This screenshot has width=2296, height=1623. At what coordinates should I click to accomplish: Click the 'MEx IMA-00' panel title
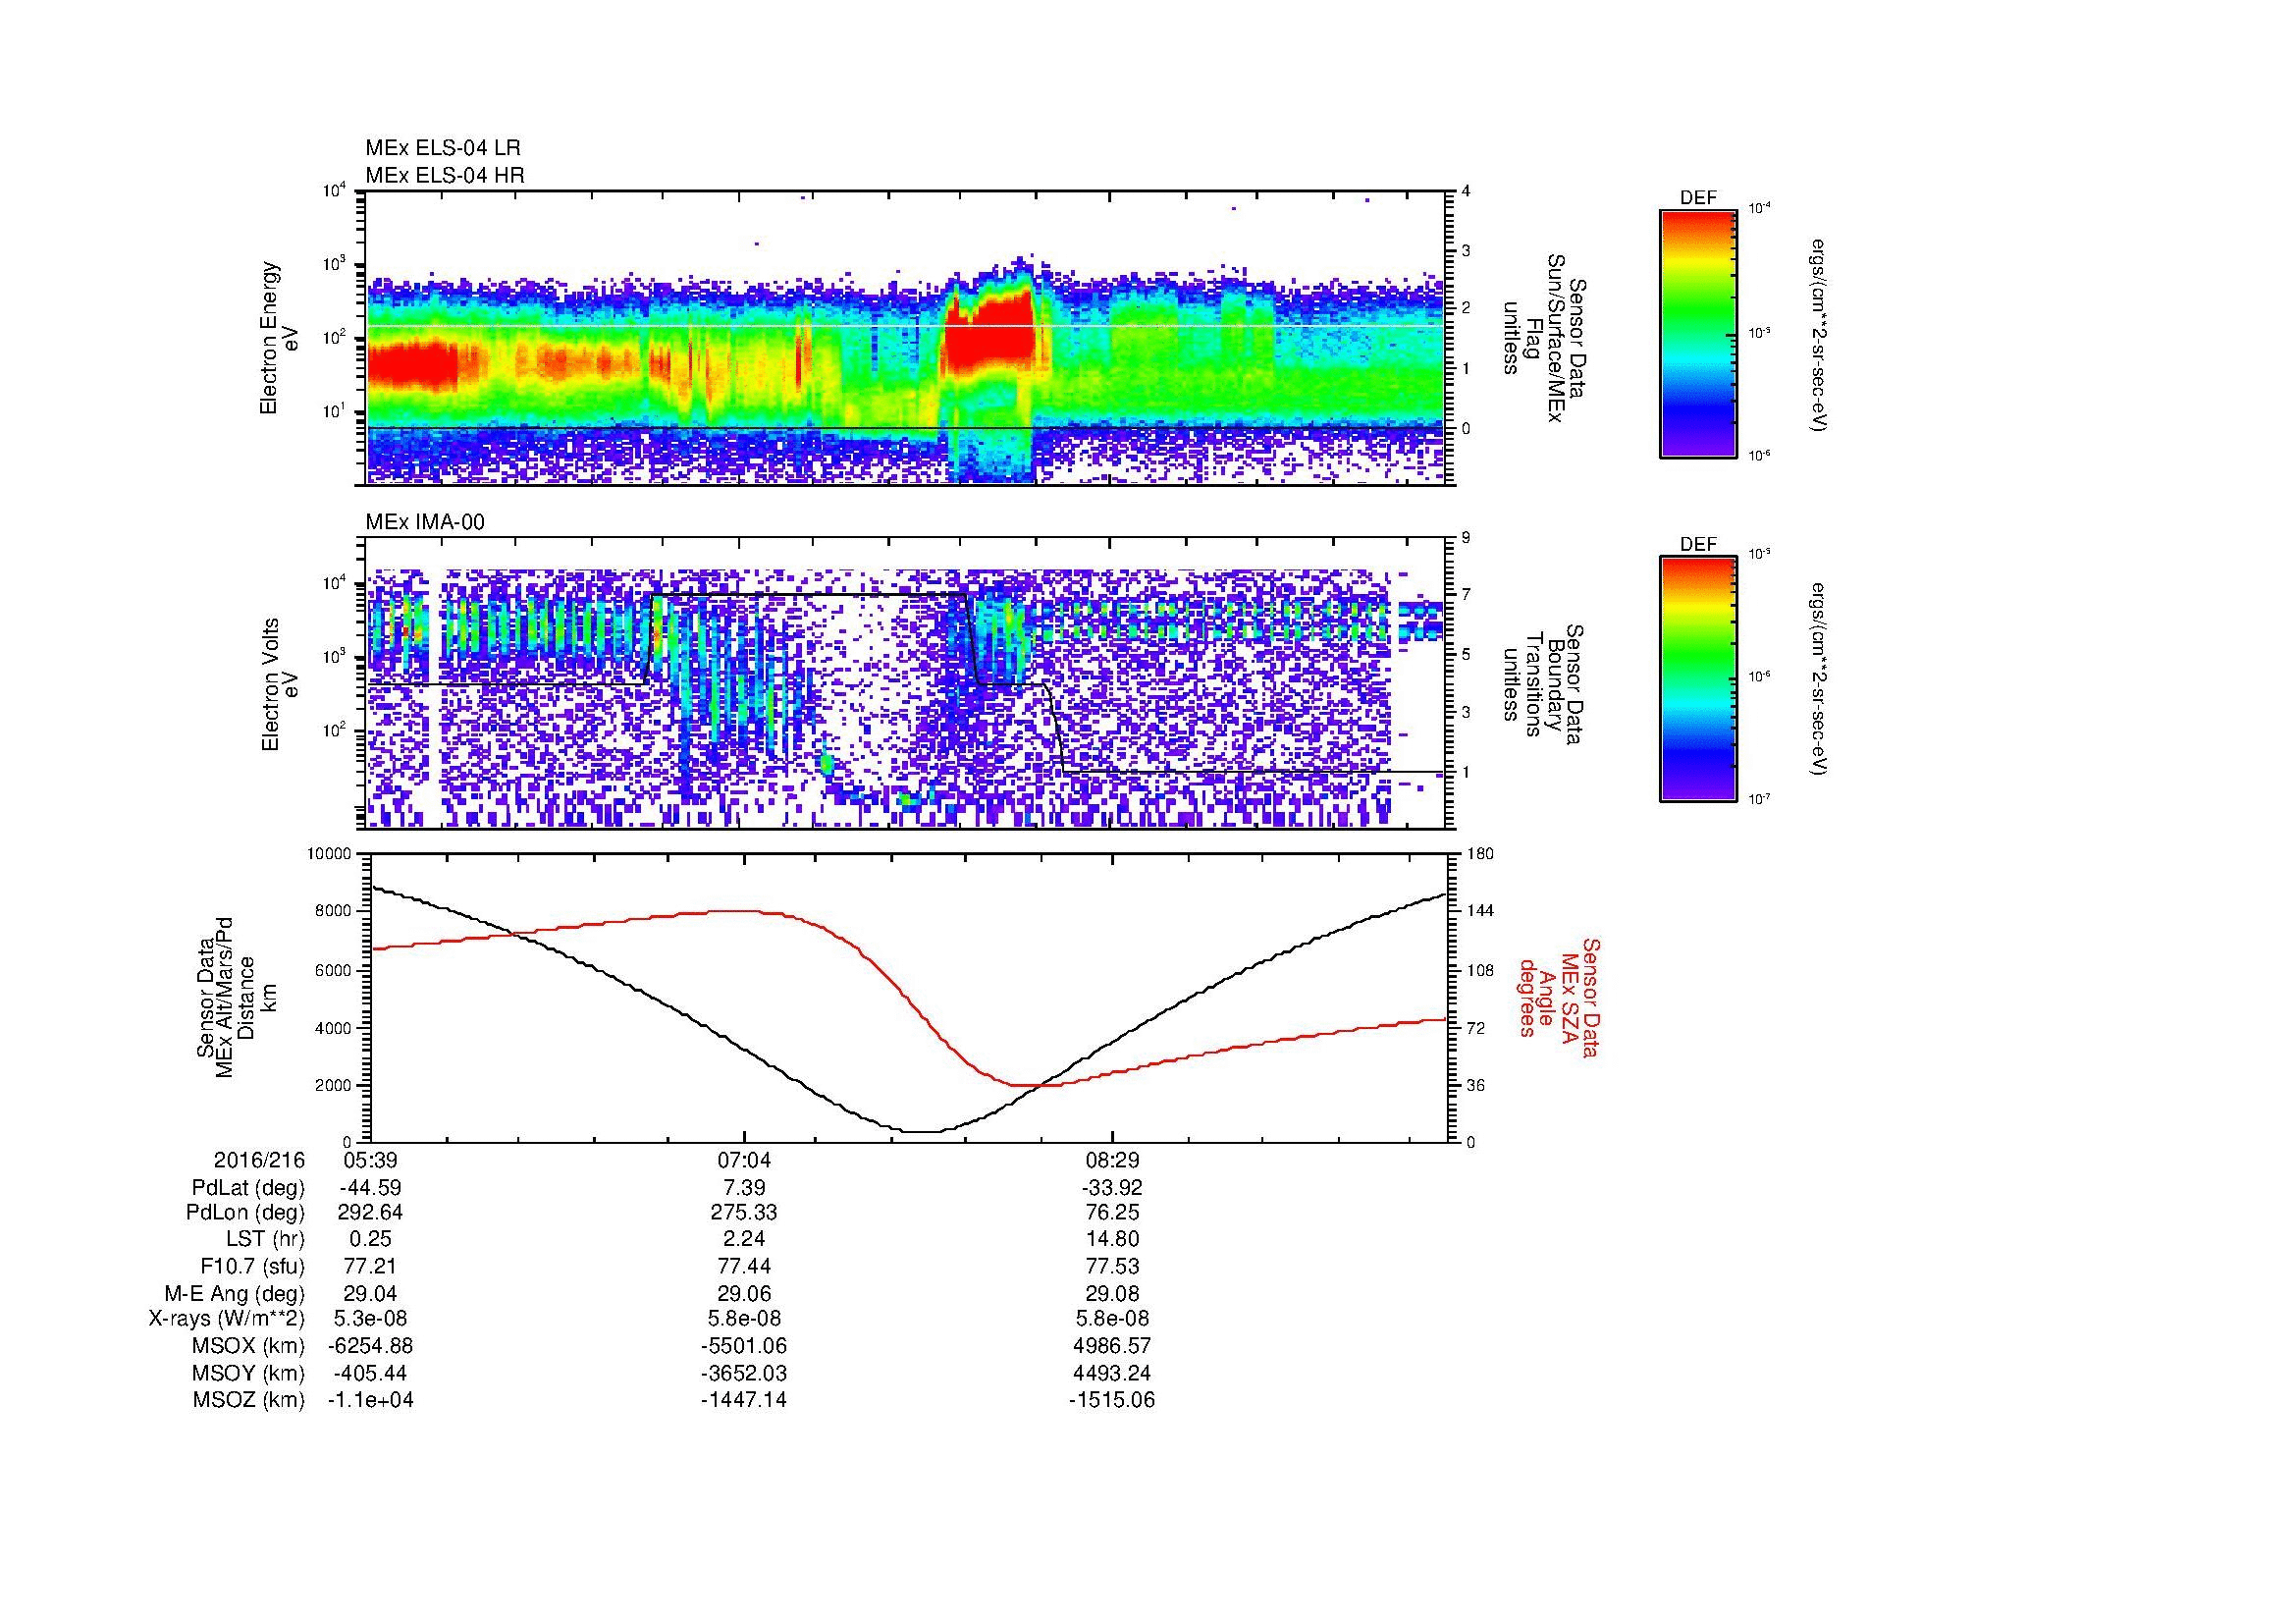(425, 522)
